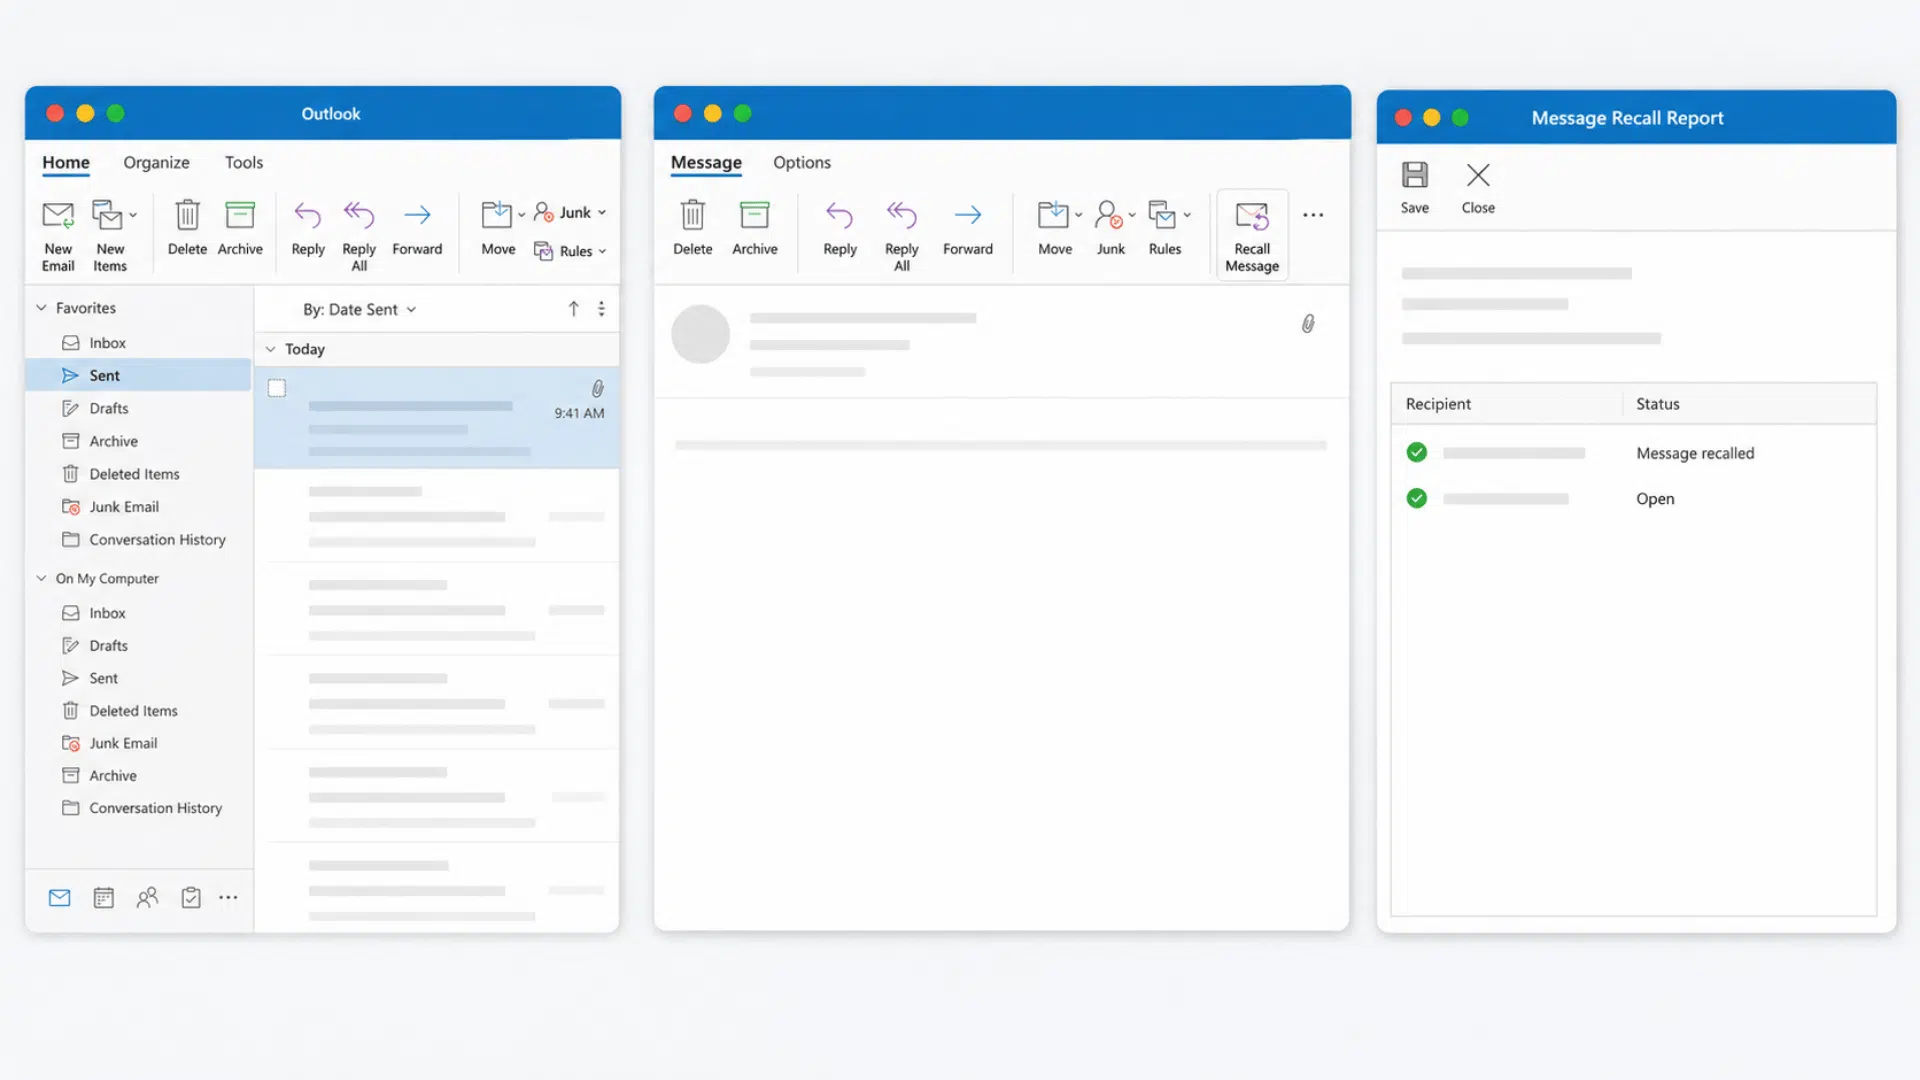Click Forward in the Message window toolbar
The width and height of the screenshot is (1920, 1080).
pos(968,228)
